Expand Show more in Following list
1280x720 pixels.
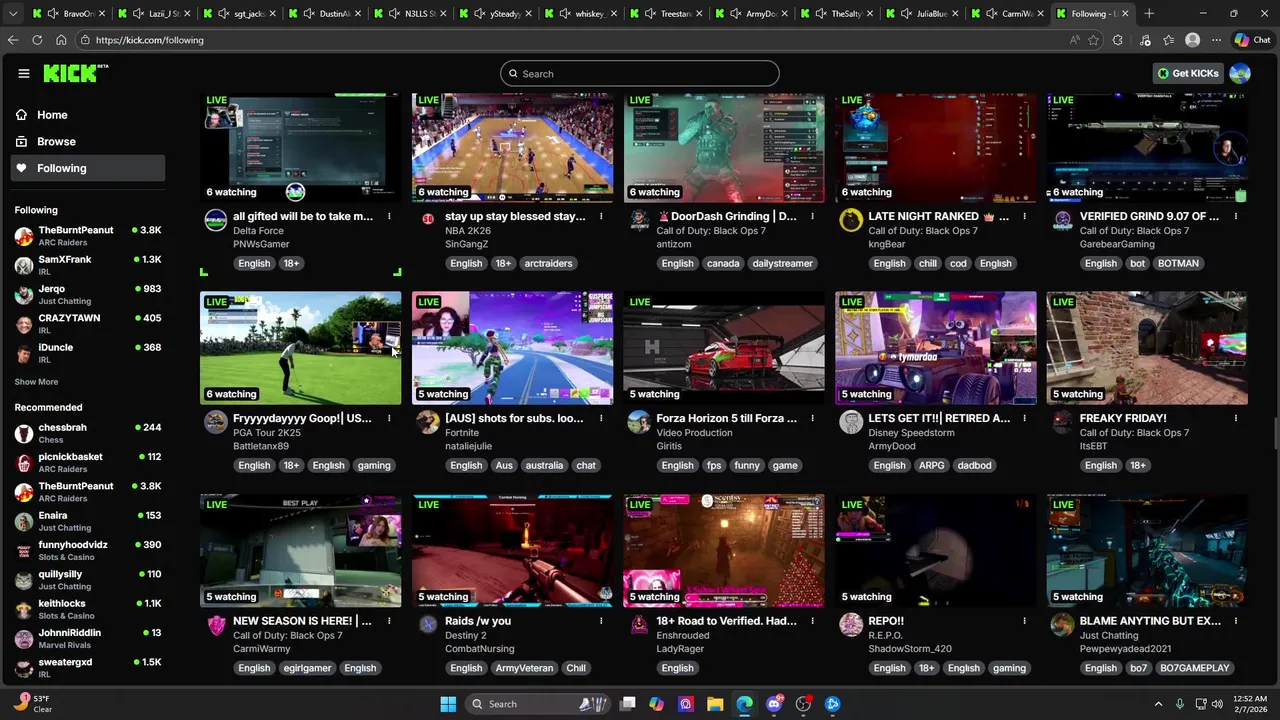pos(36,382)
